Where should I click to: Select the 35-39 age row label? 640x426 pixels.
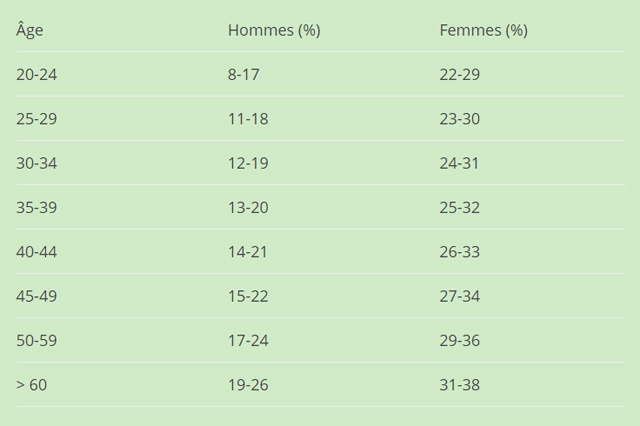[x=37, y=208]
